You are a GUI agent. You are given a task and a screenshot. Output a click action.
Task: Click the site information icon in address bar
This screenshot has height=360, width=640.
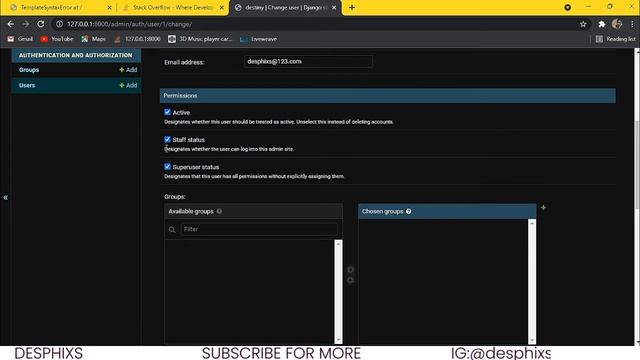pos(59,24)
